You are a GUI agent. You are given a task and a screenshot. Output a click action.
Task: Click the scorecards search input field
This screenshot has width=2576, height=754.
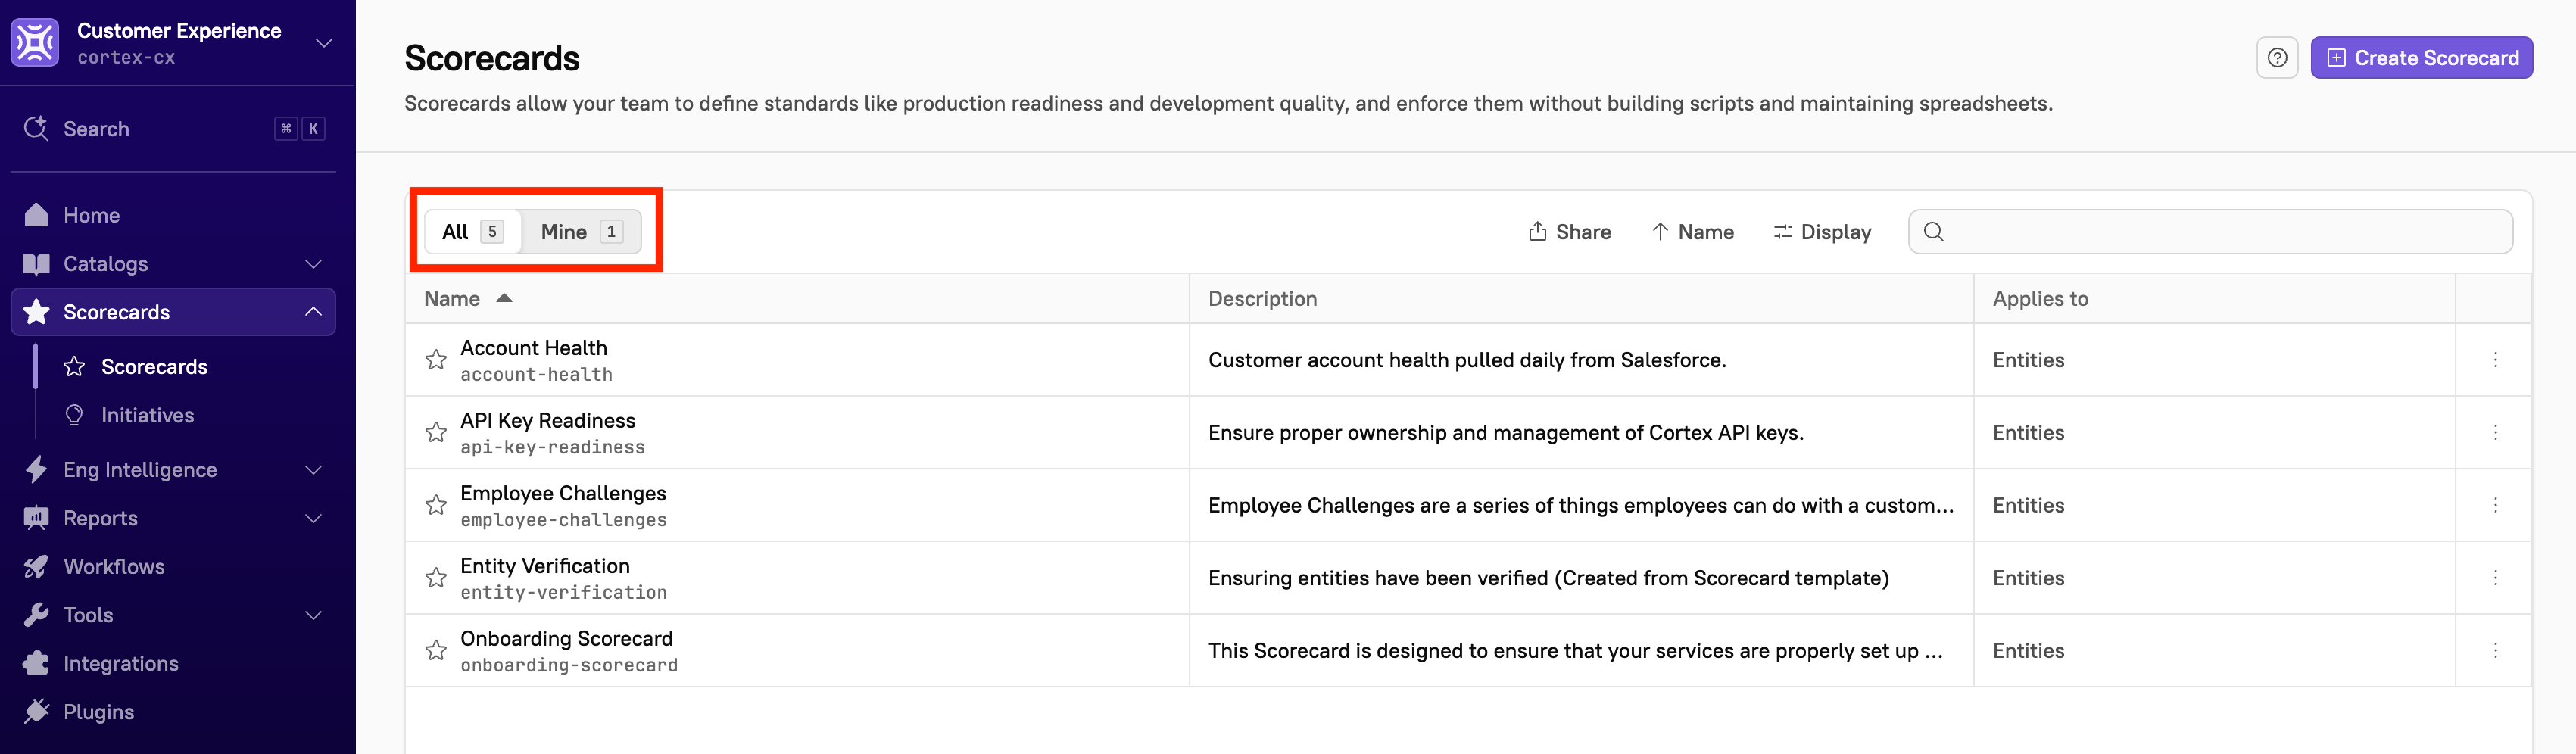(x=2210, y=232)
